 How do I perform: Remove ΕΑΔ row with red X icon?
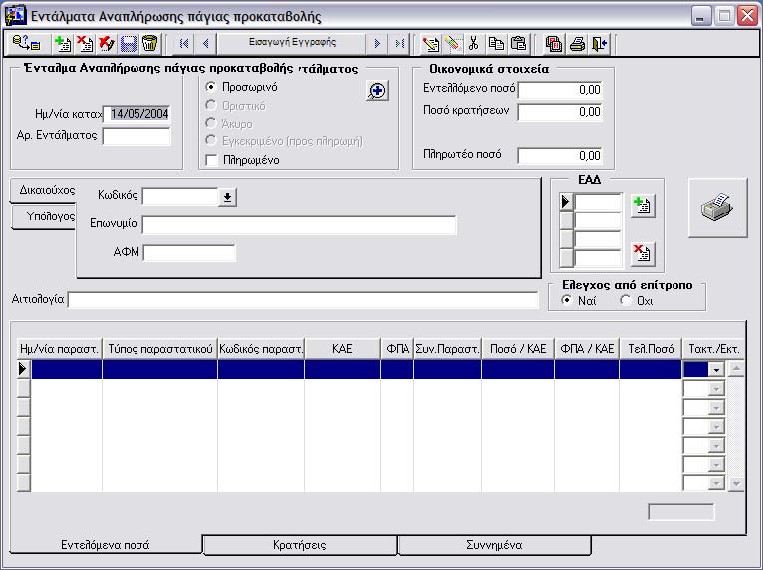(x=642, y=255)
